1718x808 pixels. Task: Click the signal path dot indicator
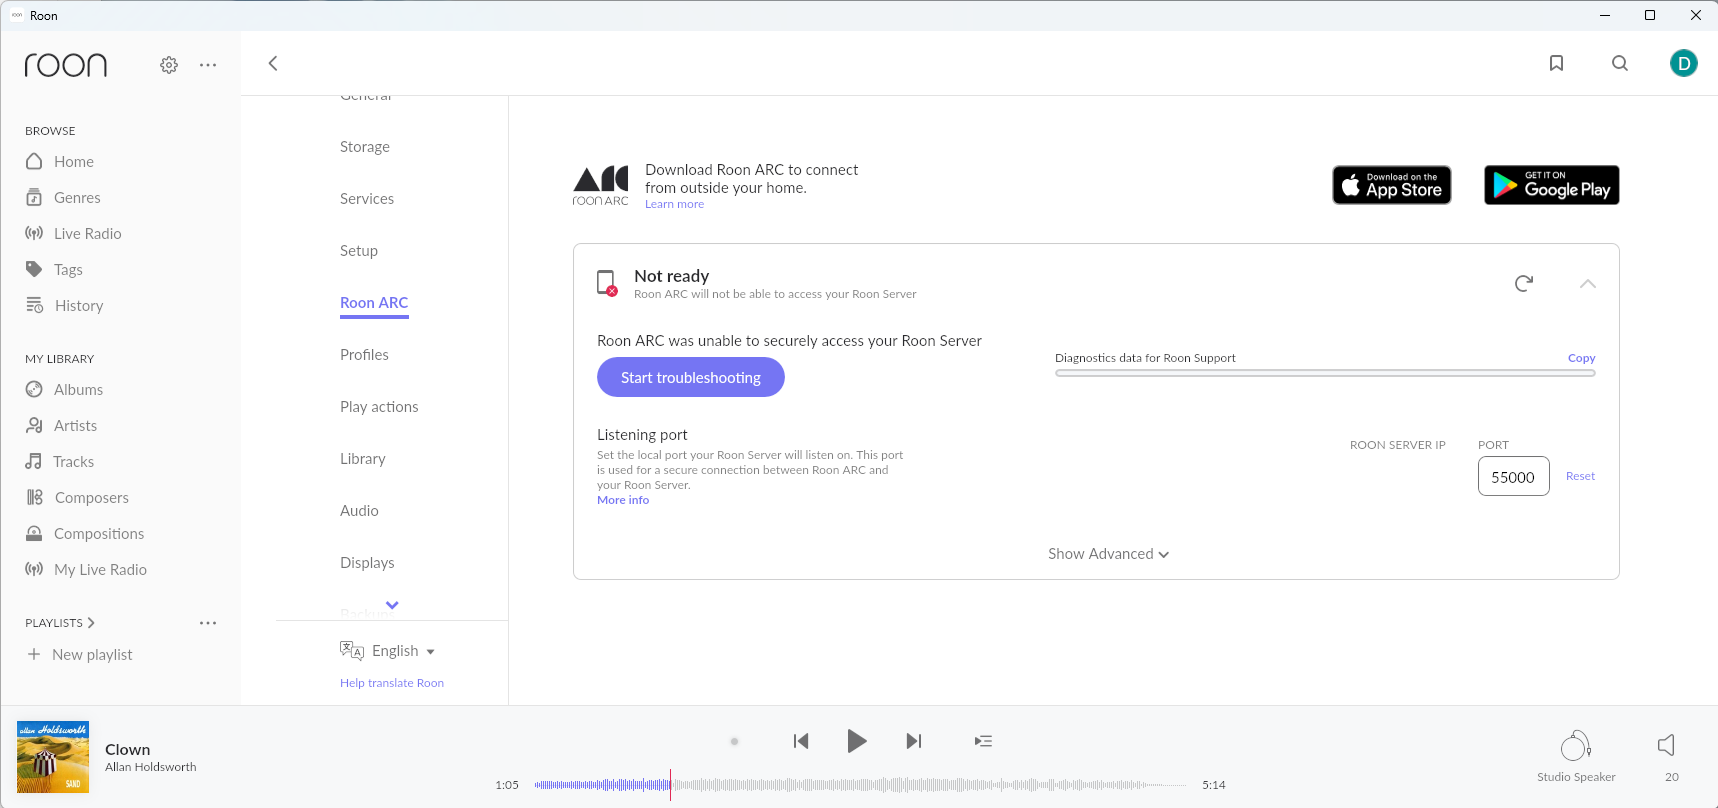pos(734,742)
